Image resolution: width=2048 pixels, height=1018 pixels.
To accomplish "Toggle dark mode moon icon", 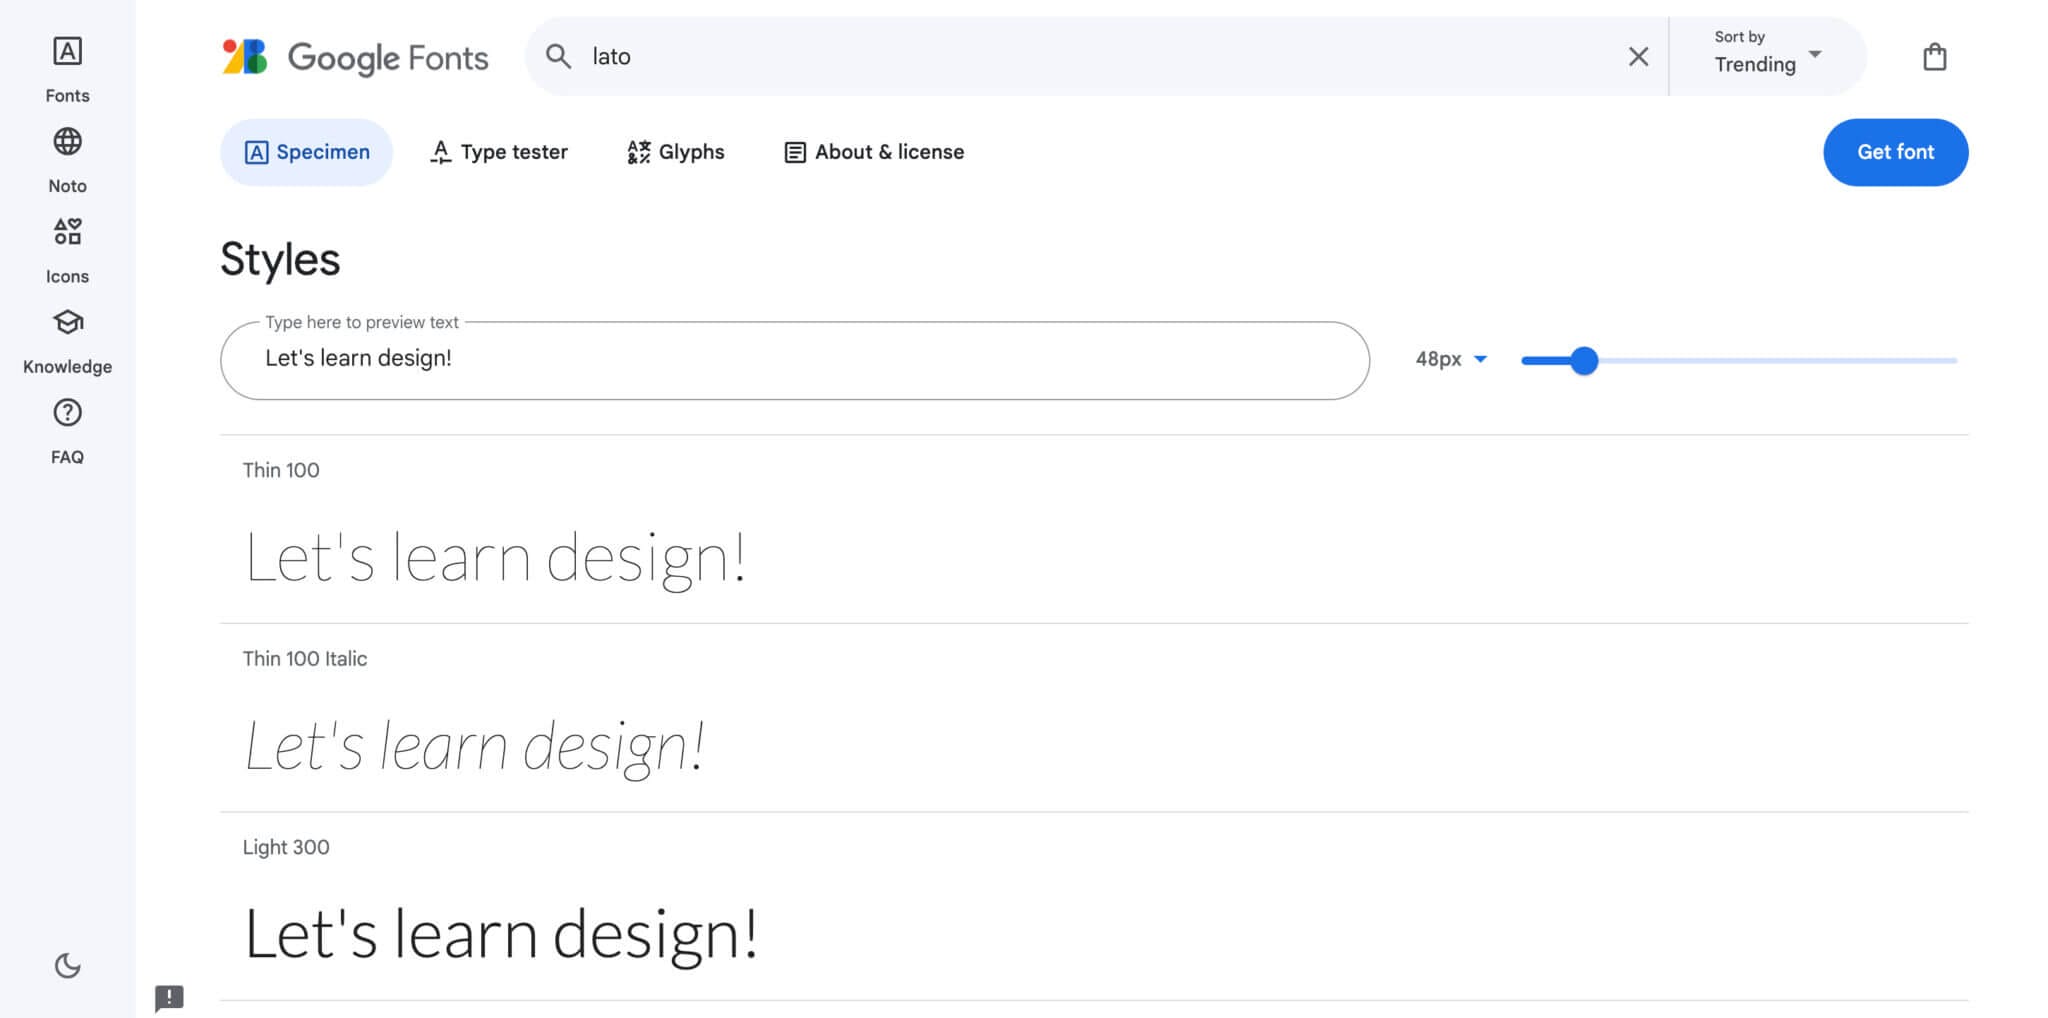I will pyautogui.click(x=67, y=965).
